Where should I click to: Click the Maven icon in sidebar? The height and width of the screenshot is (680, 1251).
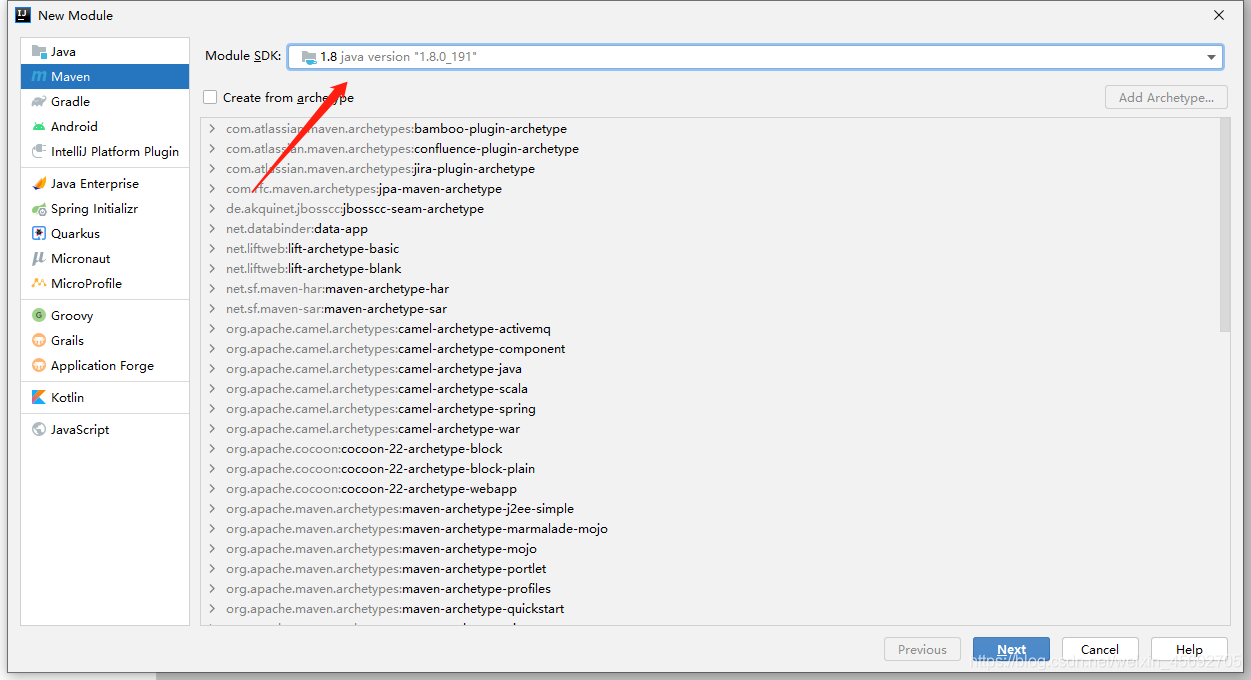pyautogui.click(x=39, y=77)
